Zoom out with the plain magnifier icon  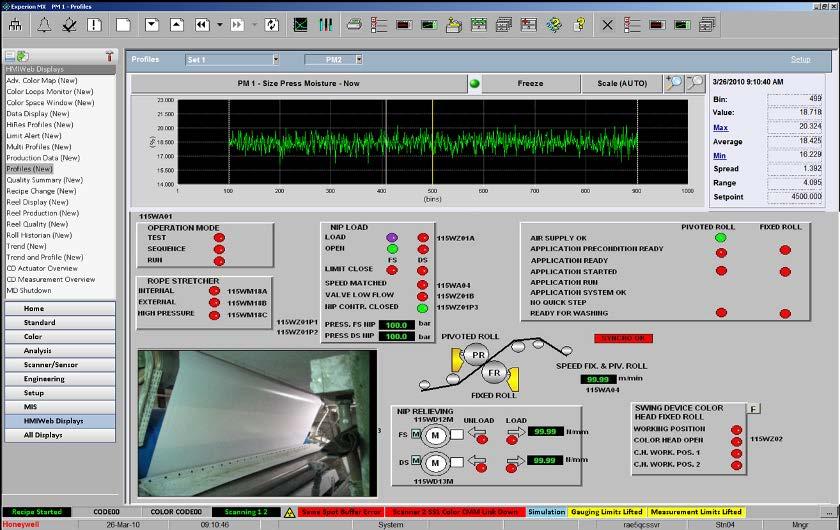(695, 83)
